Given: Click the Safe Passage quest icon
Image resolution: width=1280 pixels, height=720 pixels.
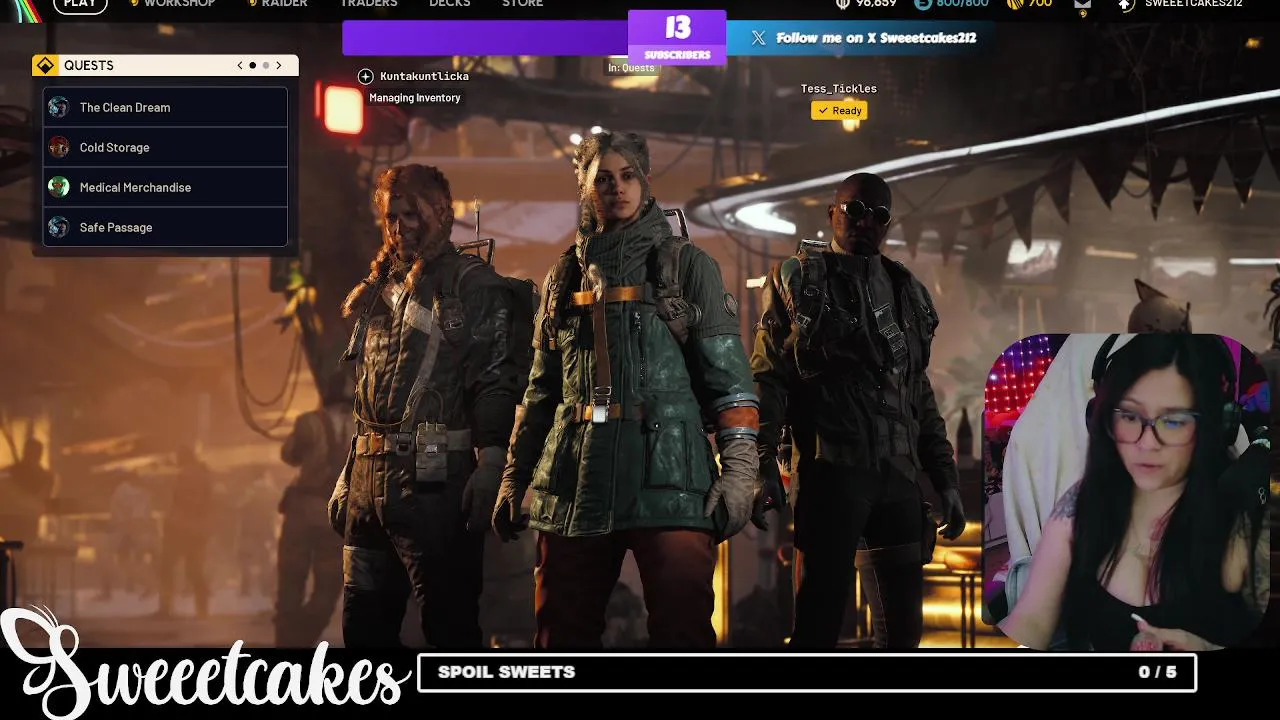Looking at the screenshot, I should click(x=59, y=227).
